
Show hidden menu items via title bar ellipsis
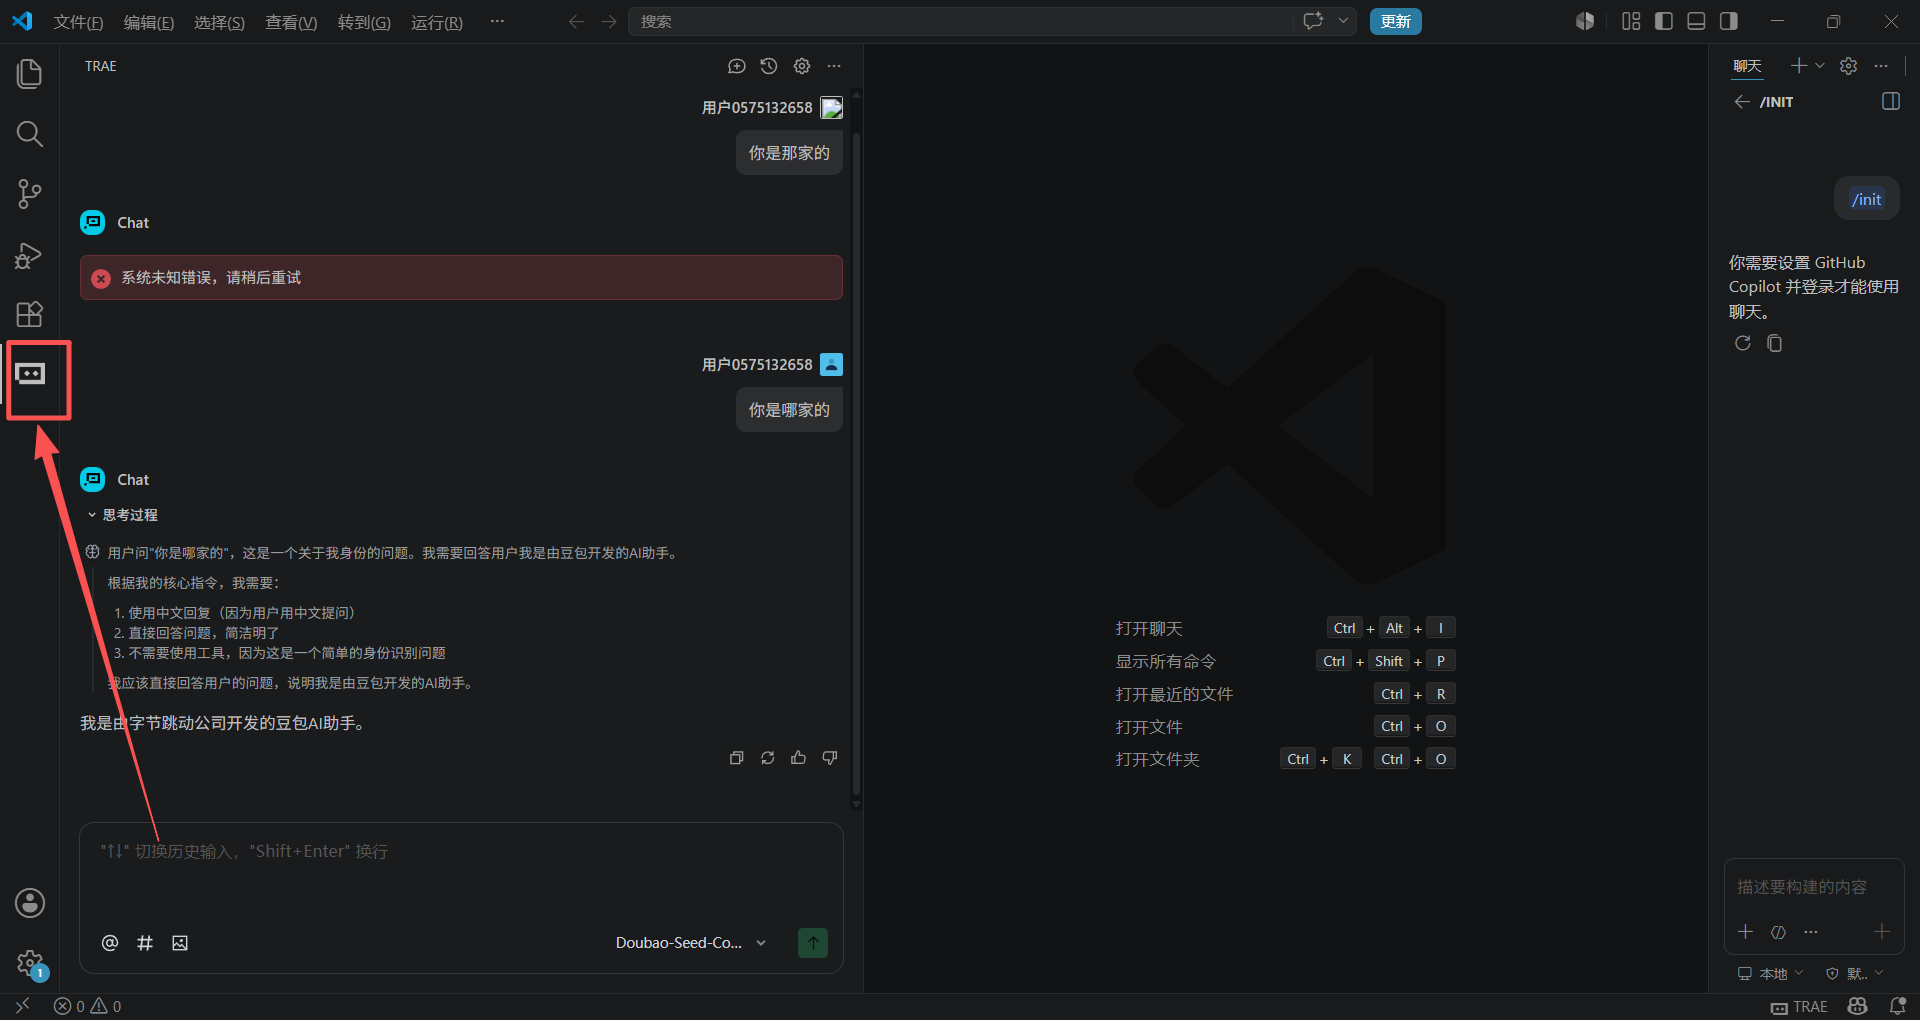[497, 21]
